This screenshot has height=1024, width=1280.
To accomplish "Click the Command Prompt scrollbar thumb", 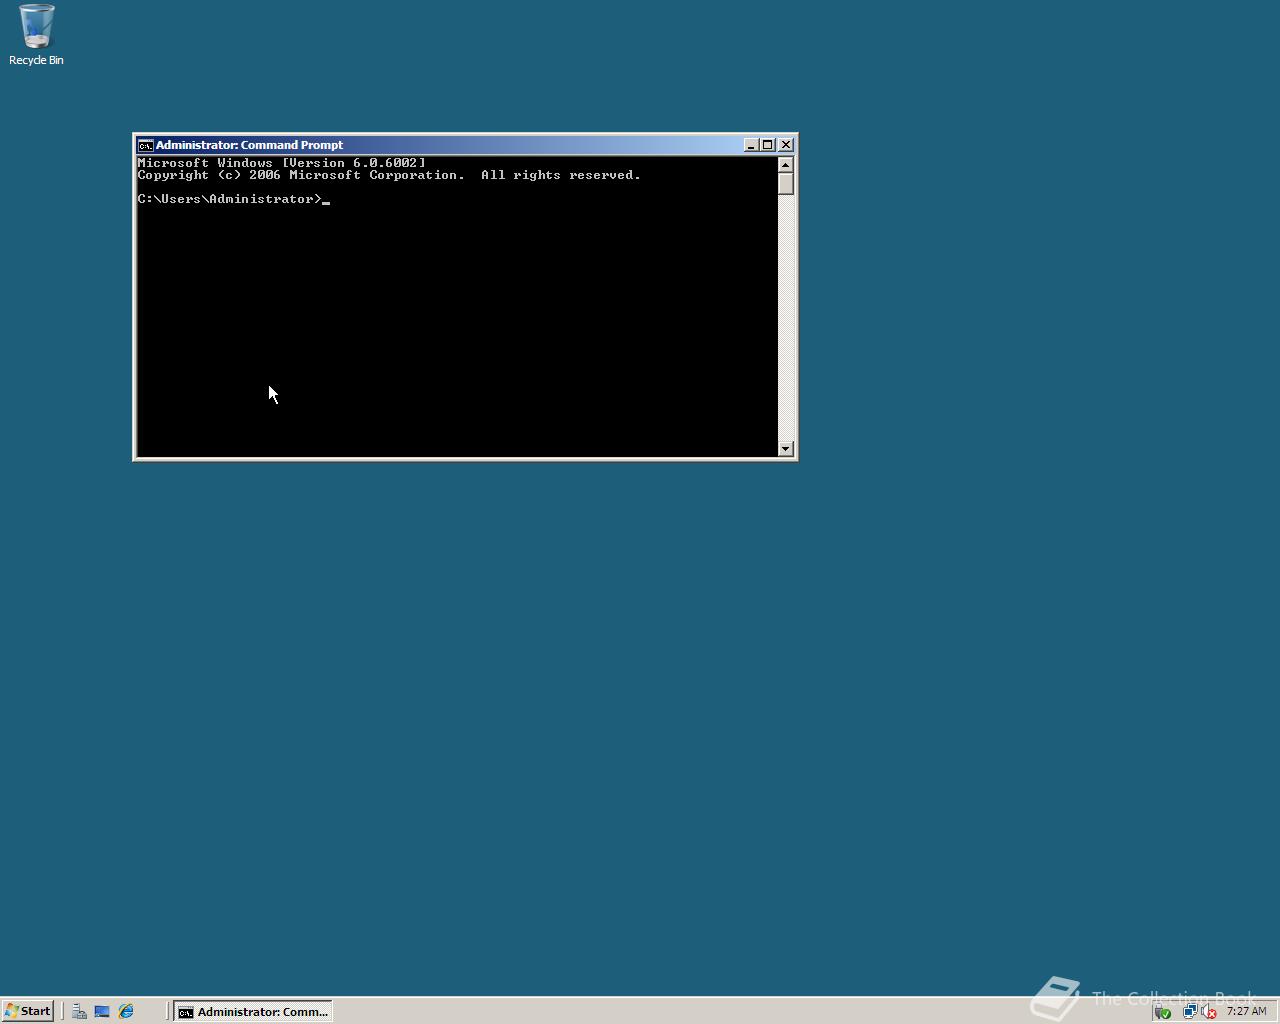I will [x=786, y=184].
